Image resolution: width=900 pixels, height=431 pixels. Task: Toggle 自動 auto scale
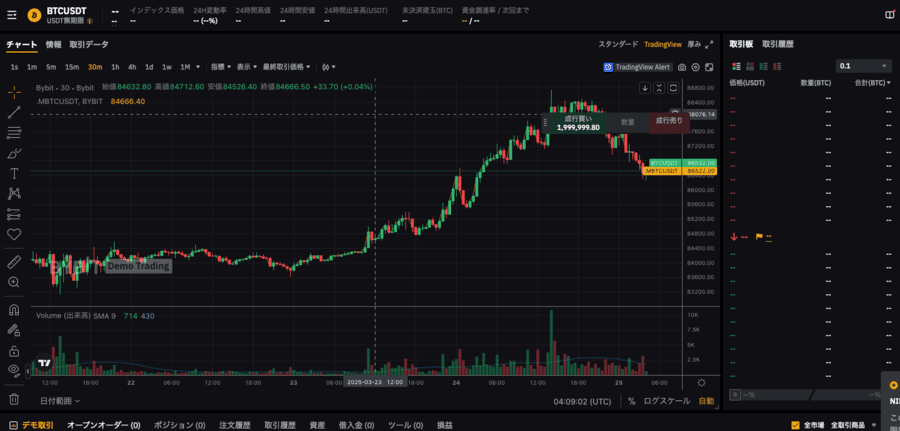(x=707, y=401)
